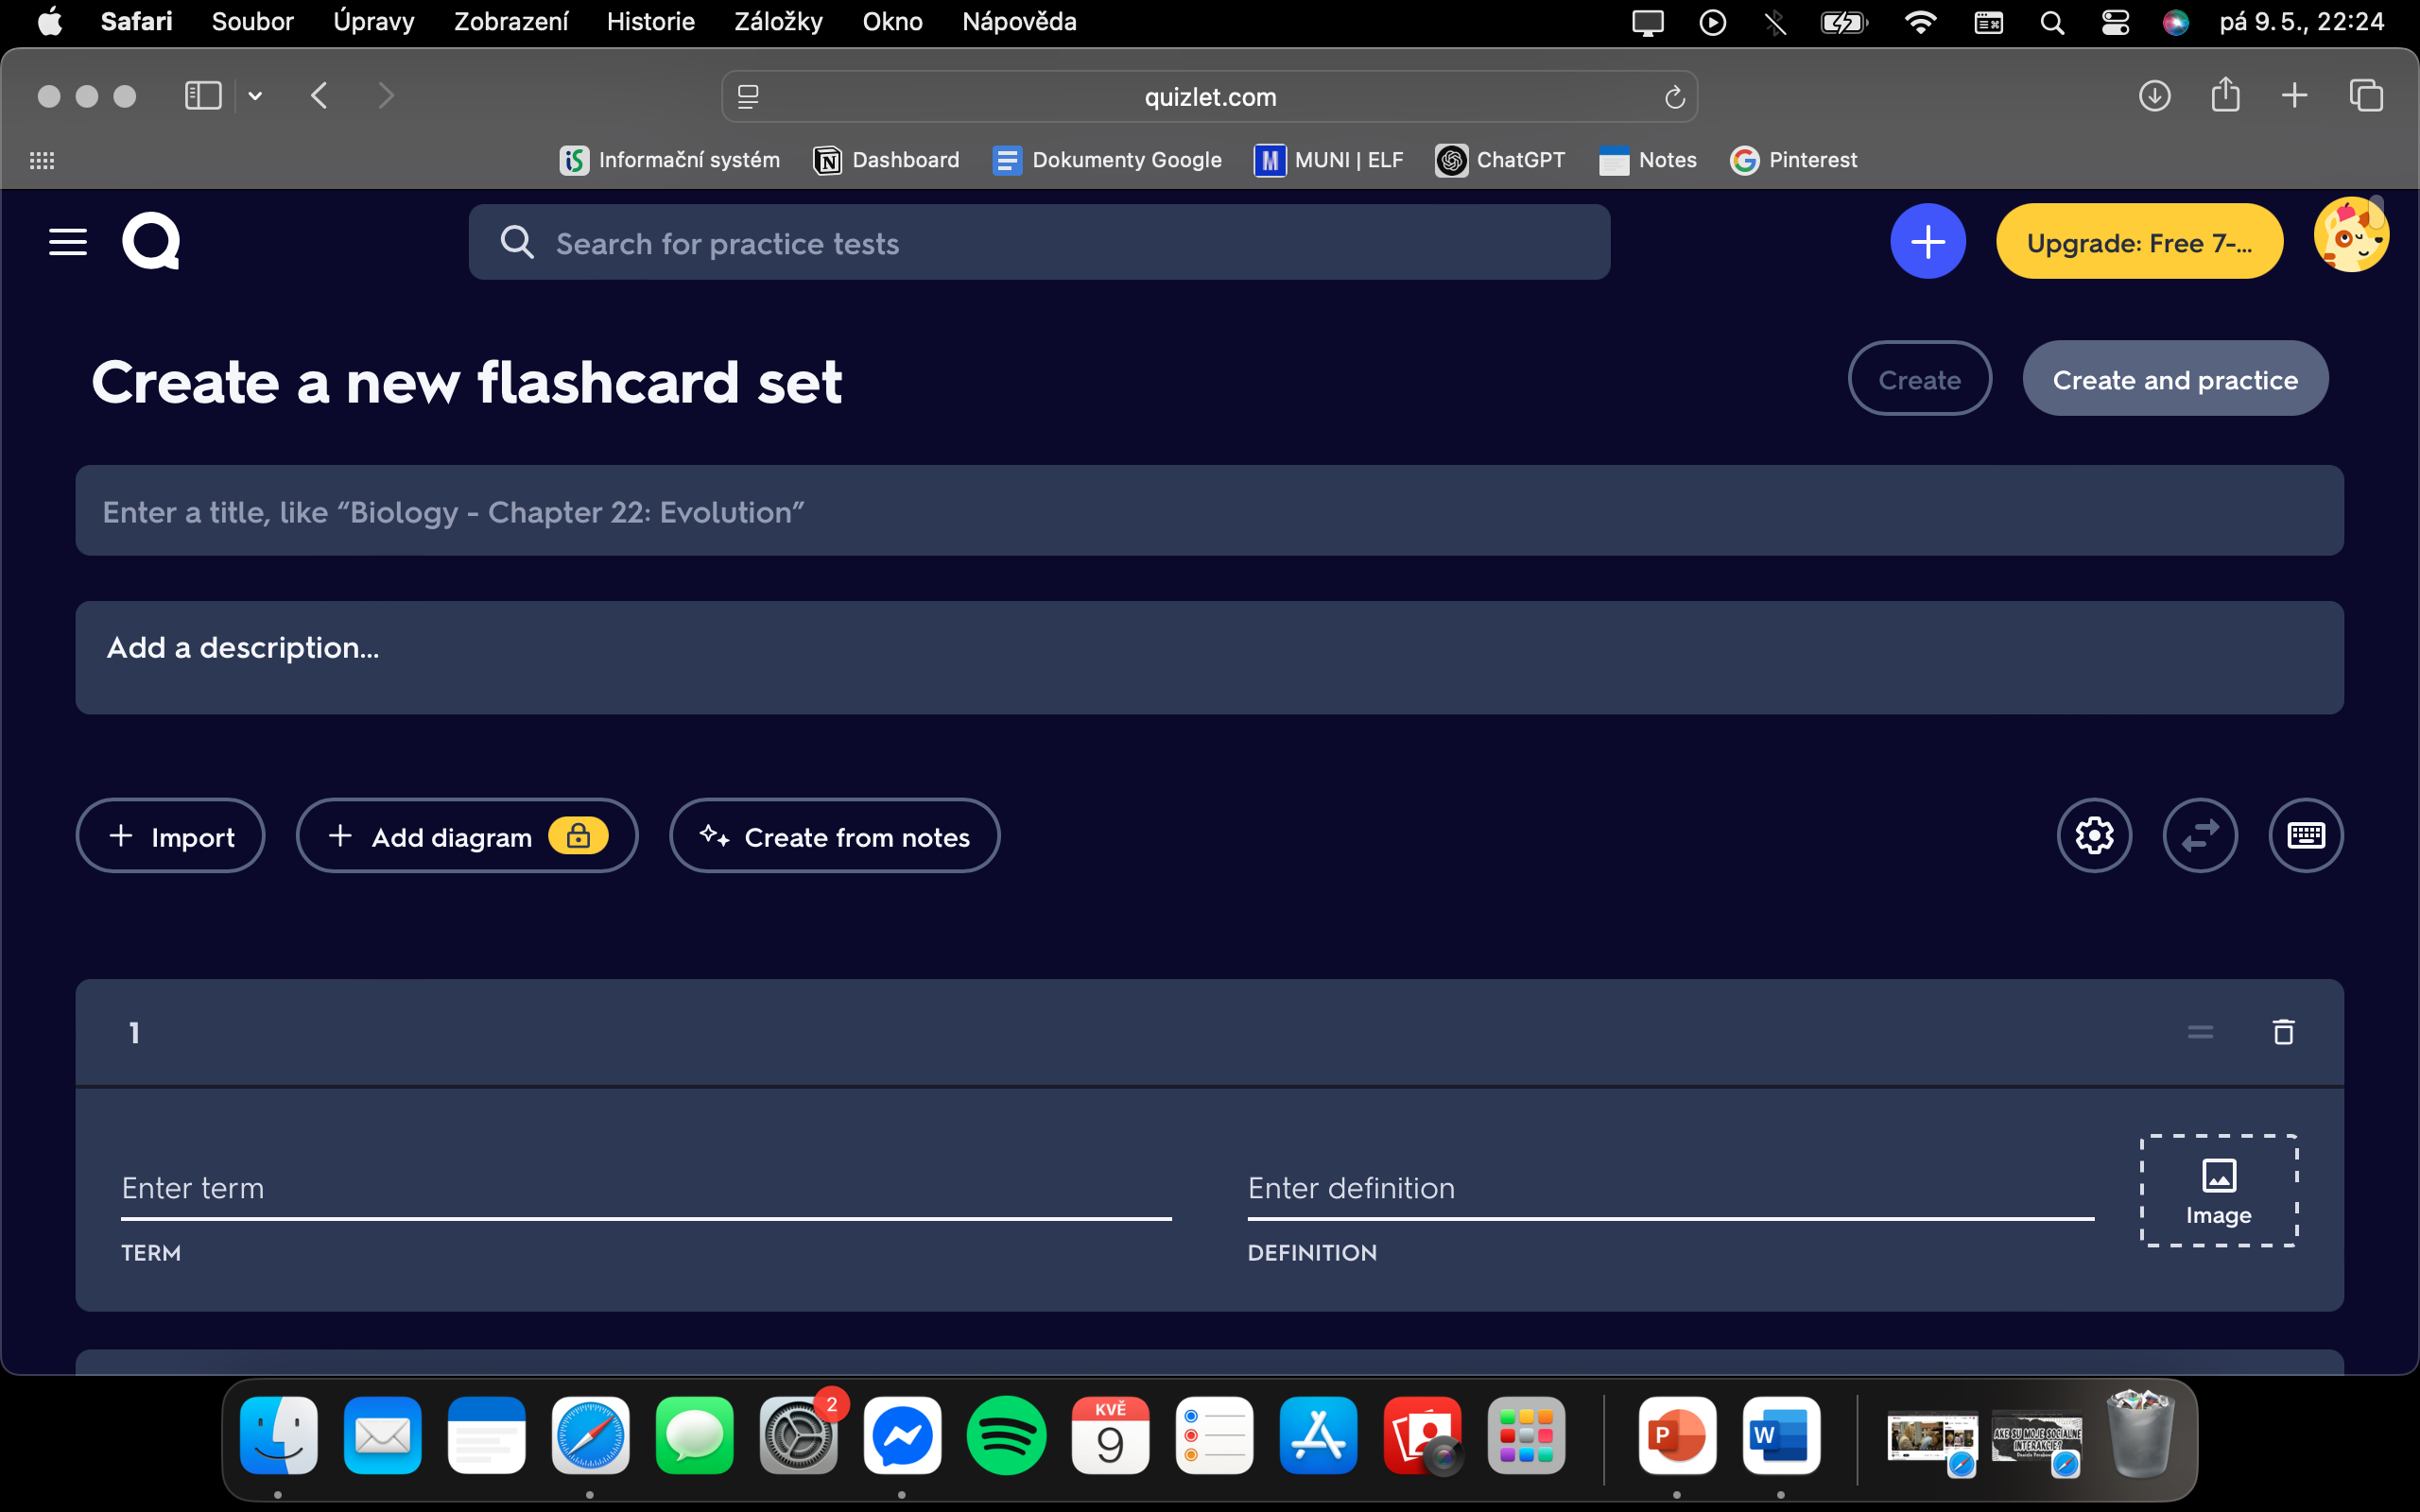Click the search magnifier in the search bar
The height and width of the screenshot is (1512, 2420).
[516, 241]
